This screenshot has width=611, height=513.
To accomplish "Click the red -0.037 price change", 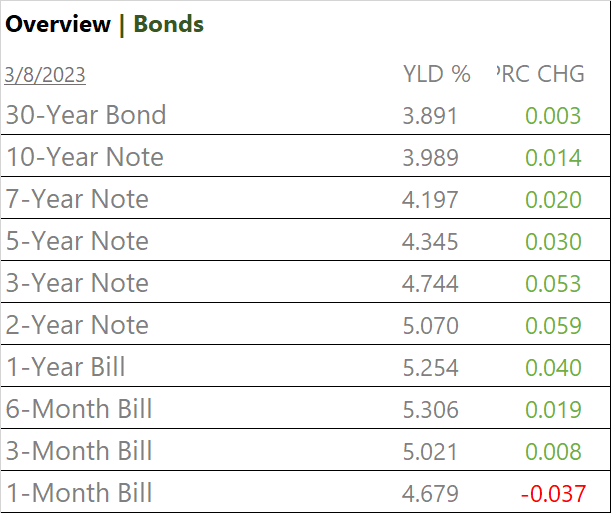I will coord(550,493).
